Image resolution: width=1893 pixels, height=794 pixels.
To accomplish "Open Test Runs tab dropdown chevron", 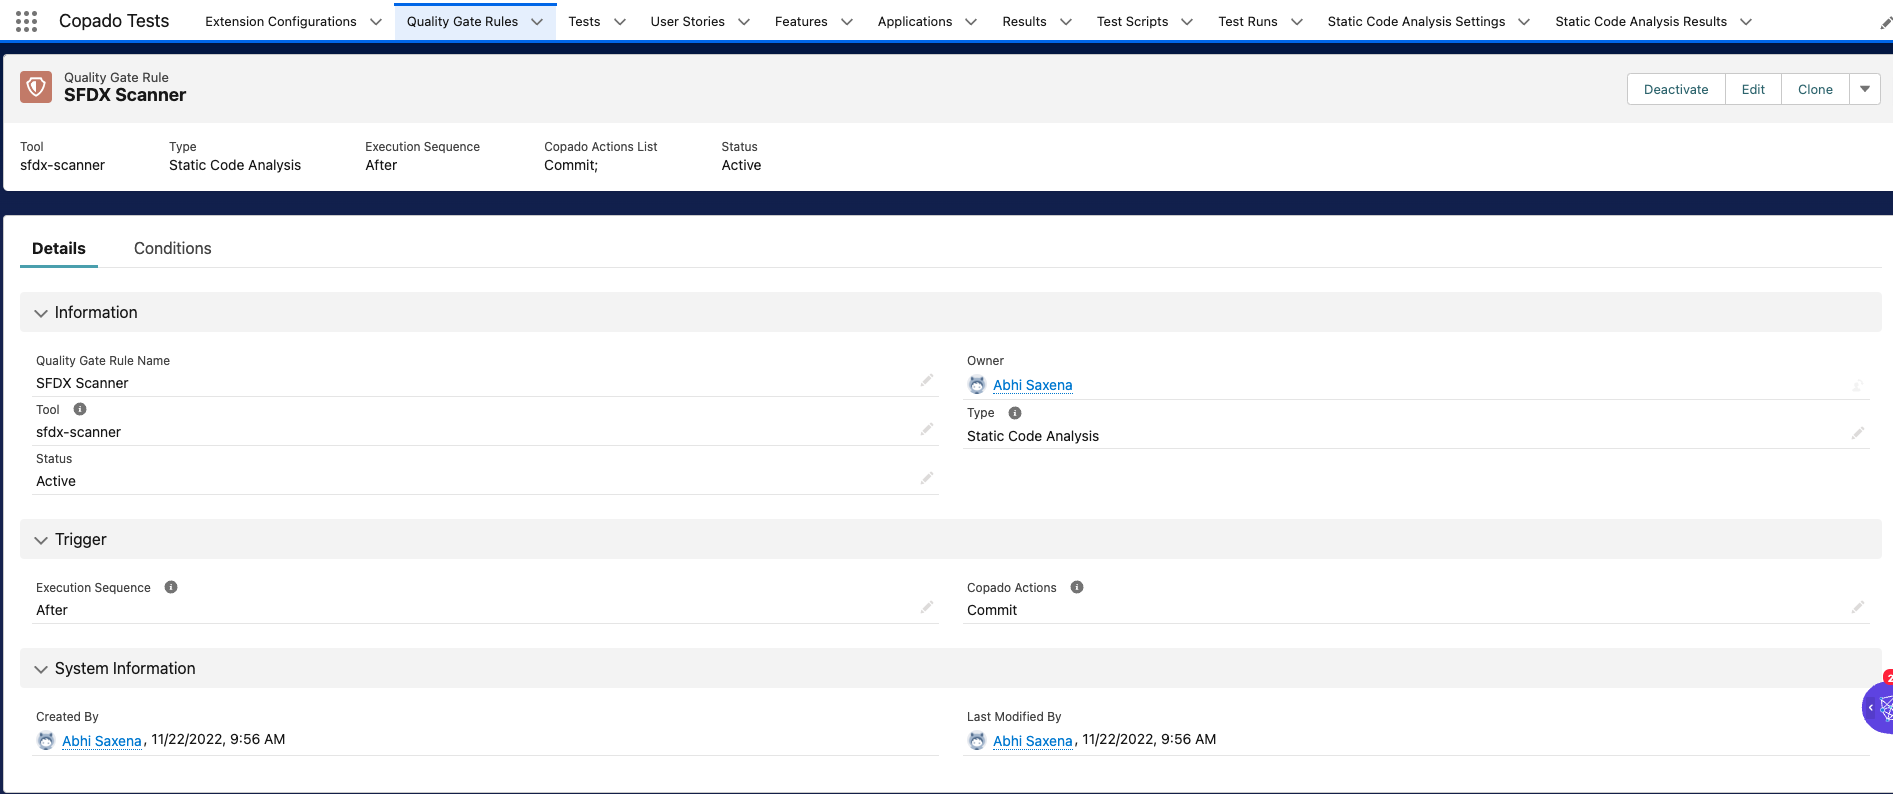I will tap(1297, 22).
